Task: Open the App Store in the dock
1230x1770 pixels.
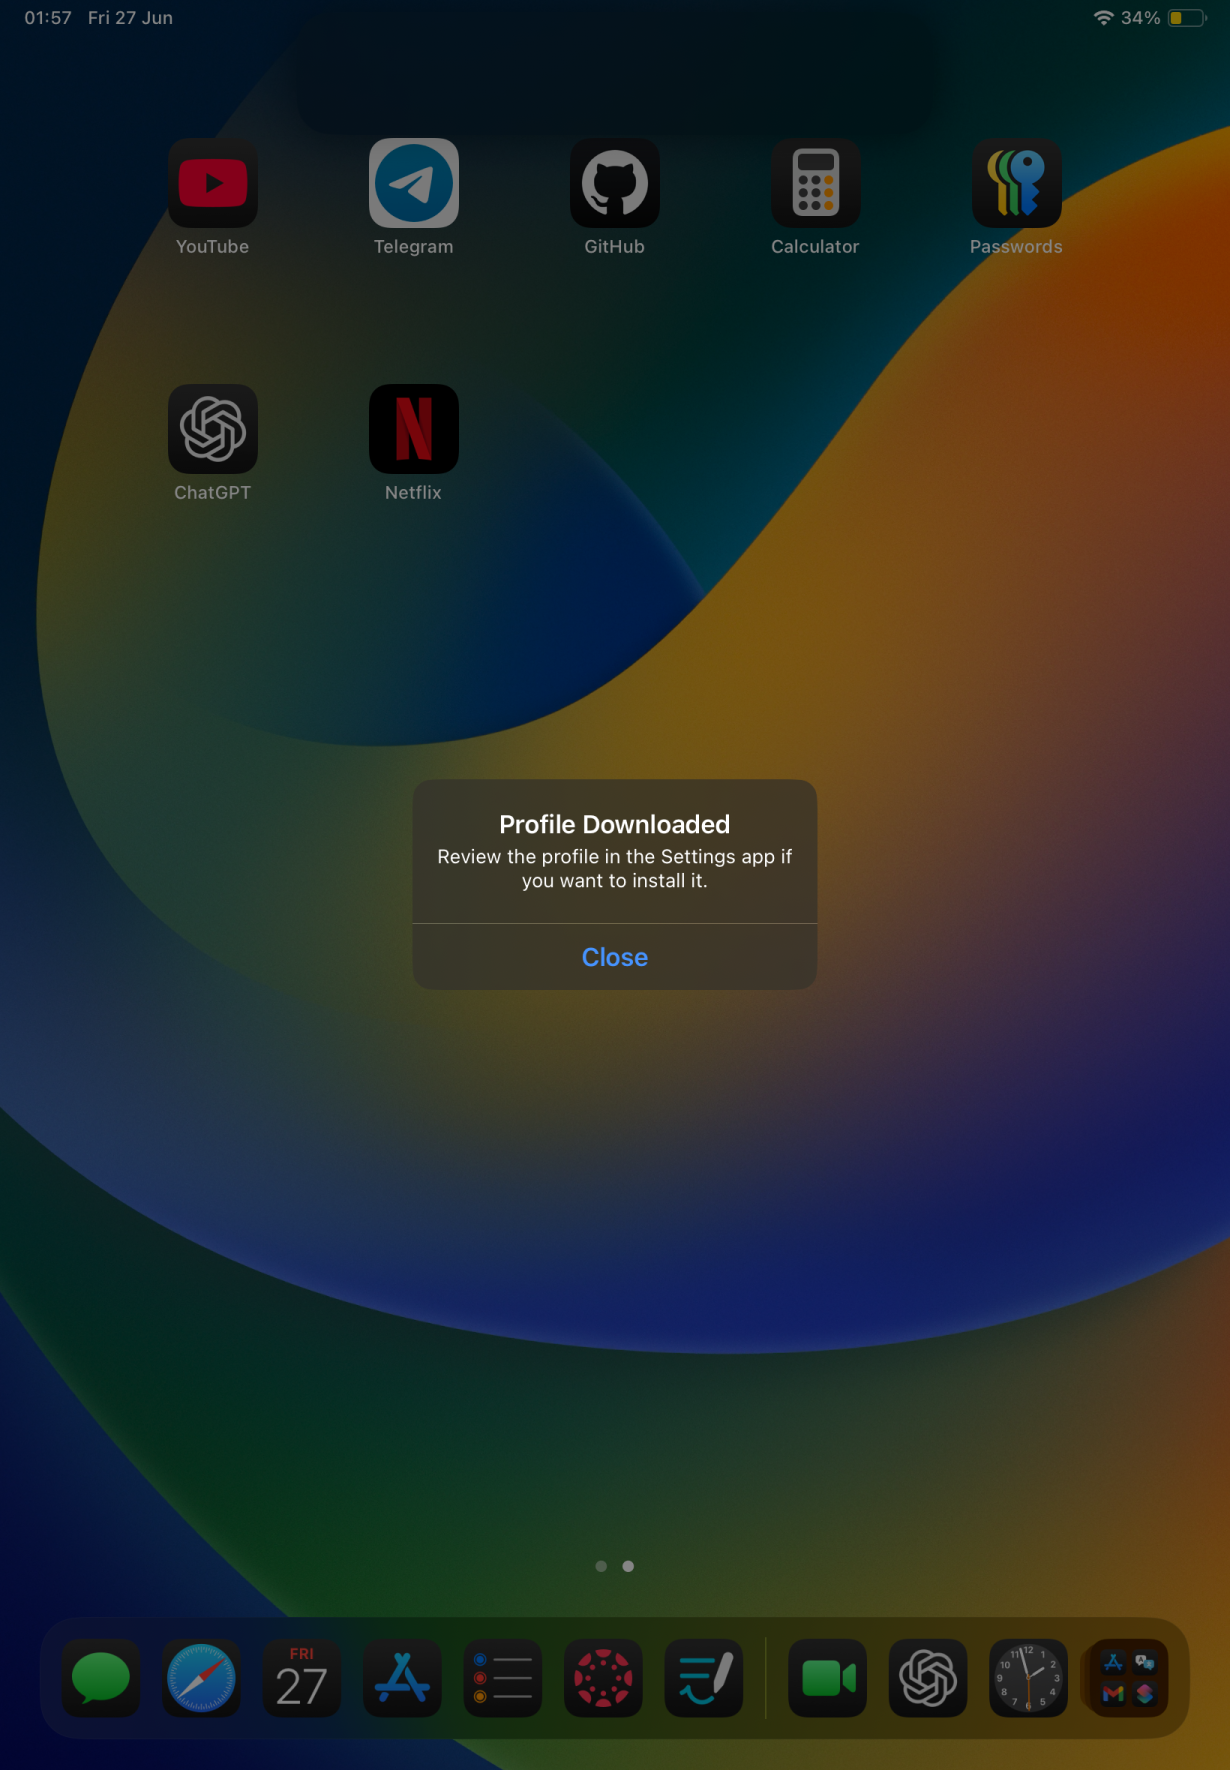Action: (x=402, y=1678)
